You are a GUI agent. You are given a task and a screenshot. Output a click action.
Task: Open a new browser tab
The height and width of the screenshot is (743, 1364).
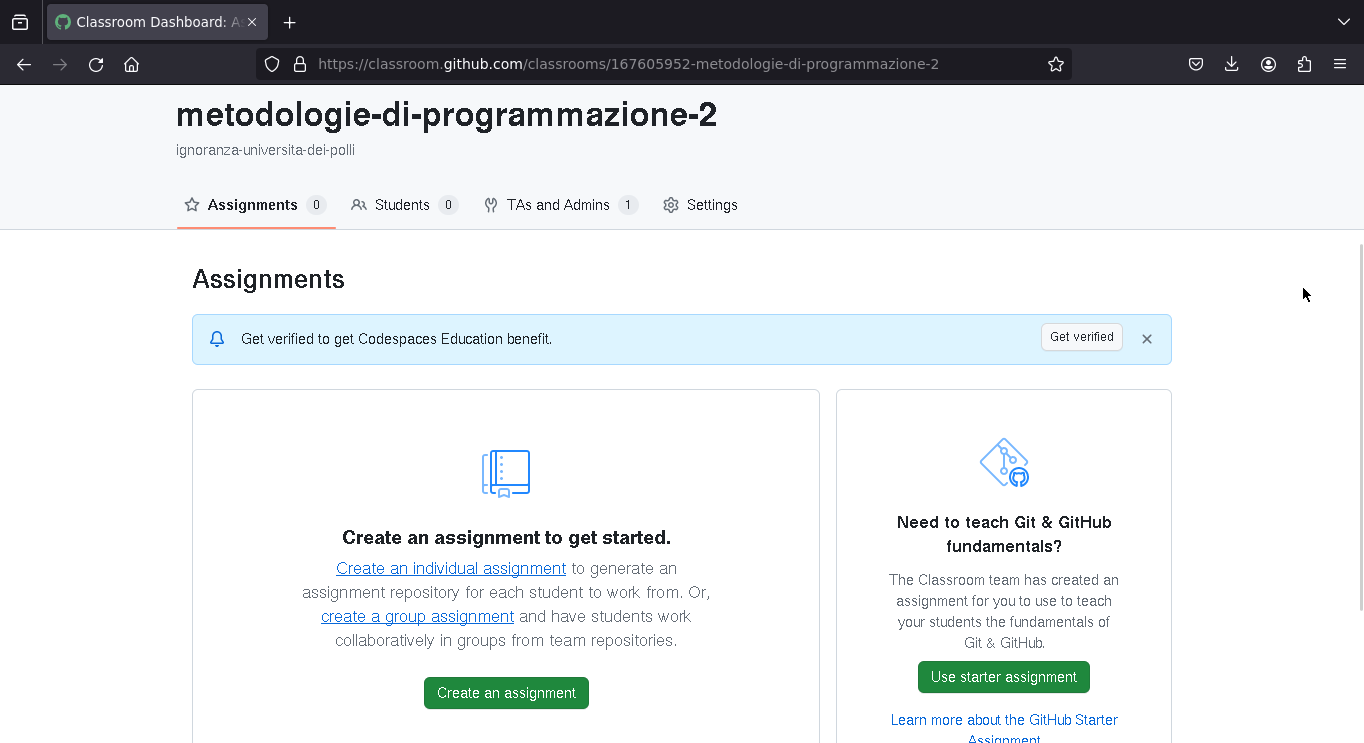[x=289, y=22]
